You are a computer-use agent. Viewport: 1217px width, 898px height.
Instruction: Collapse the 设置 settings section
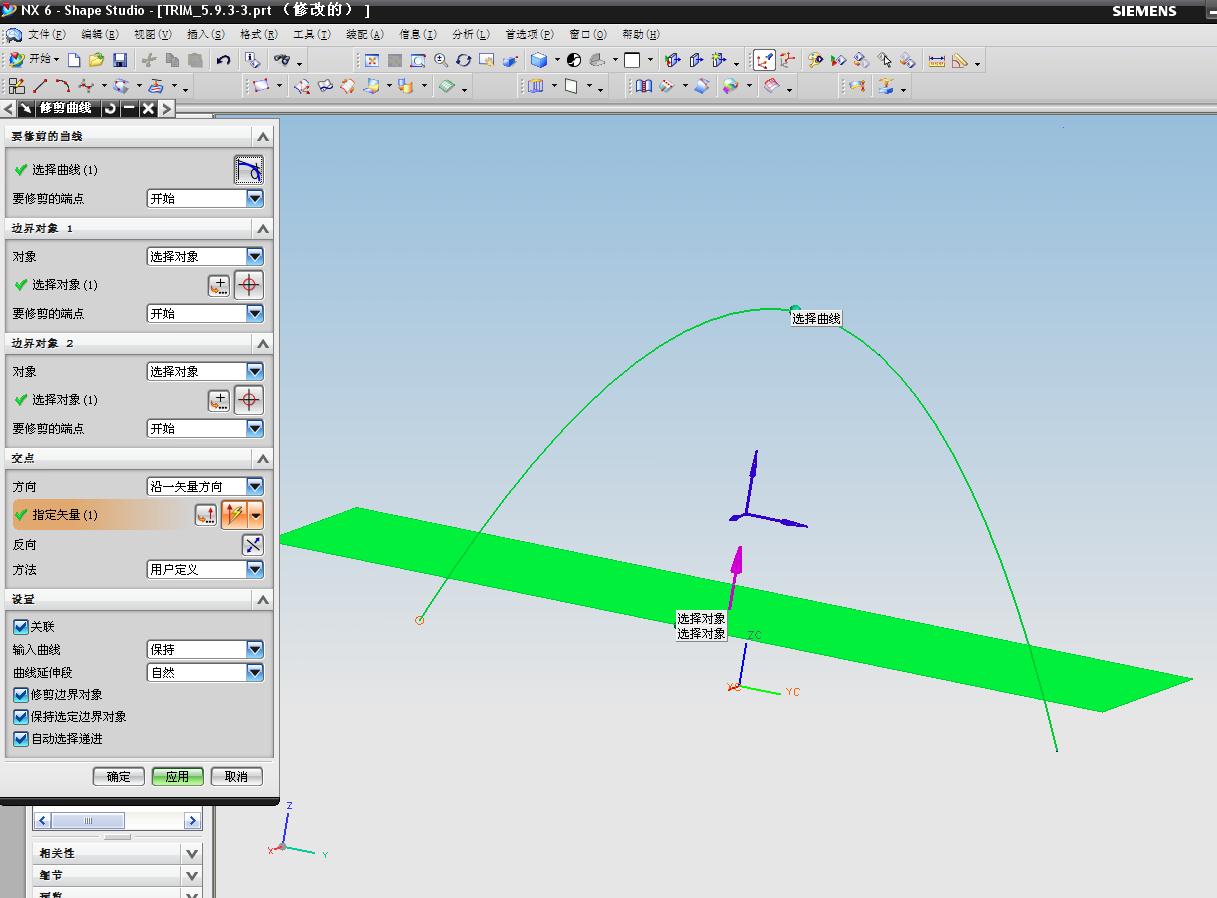pyautogui.click(x=263, y=599)
